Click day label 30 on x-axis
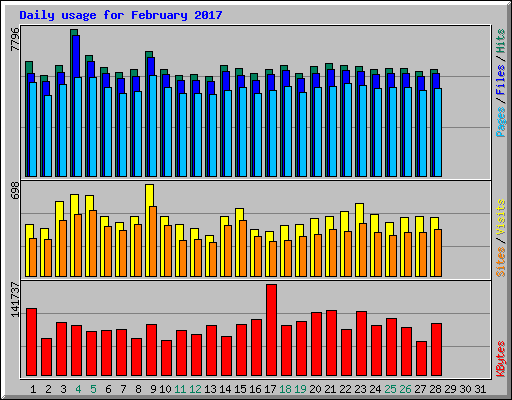This screenshot has height=400, width=512. [x=466, y=389]
